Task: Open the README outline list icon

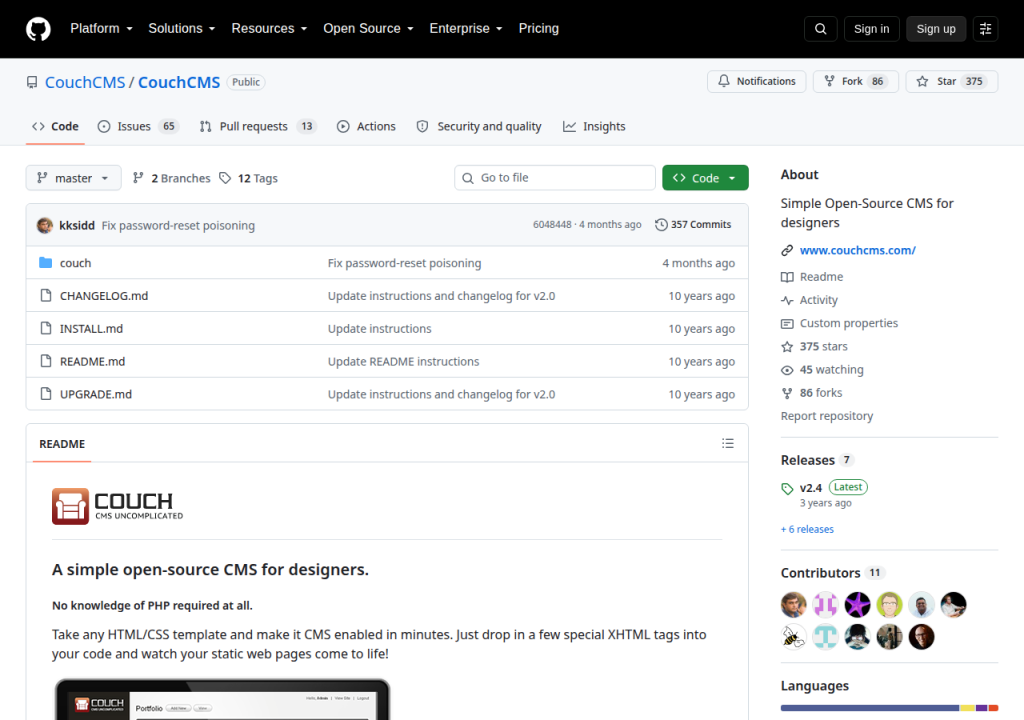Action: coord(728,444)
